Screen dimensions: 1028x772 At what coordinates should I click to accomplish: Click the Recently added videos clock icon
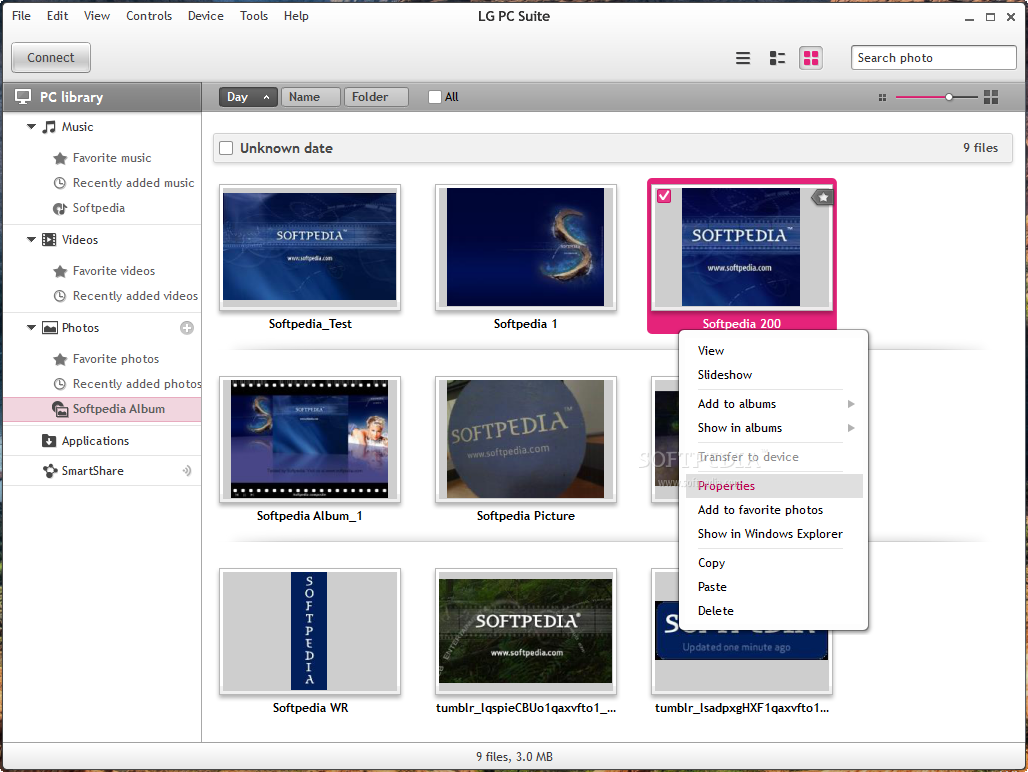tap(60, 296)
